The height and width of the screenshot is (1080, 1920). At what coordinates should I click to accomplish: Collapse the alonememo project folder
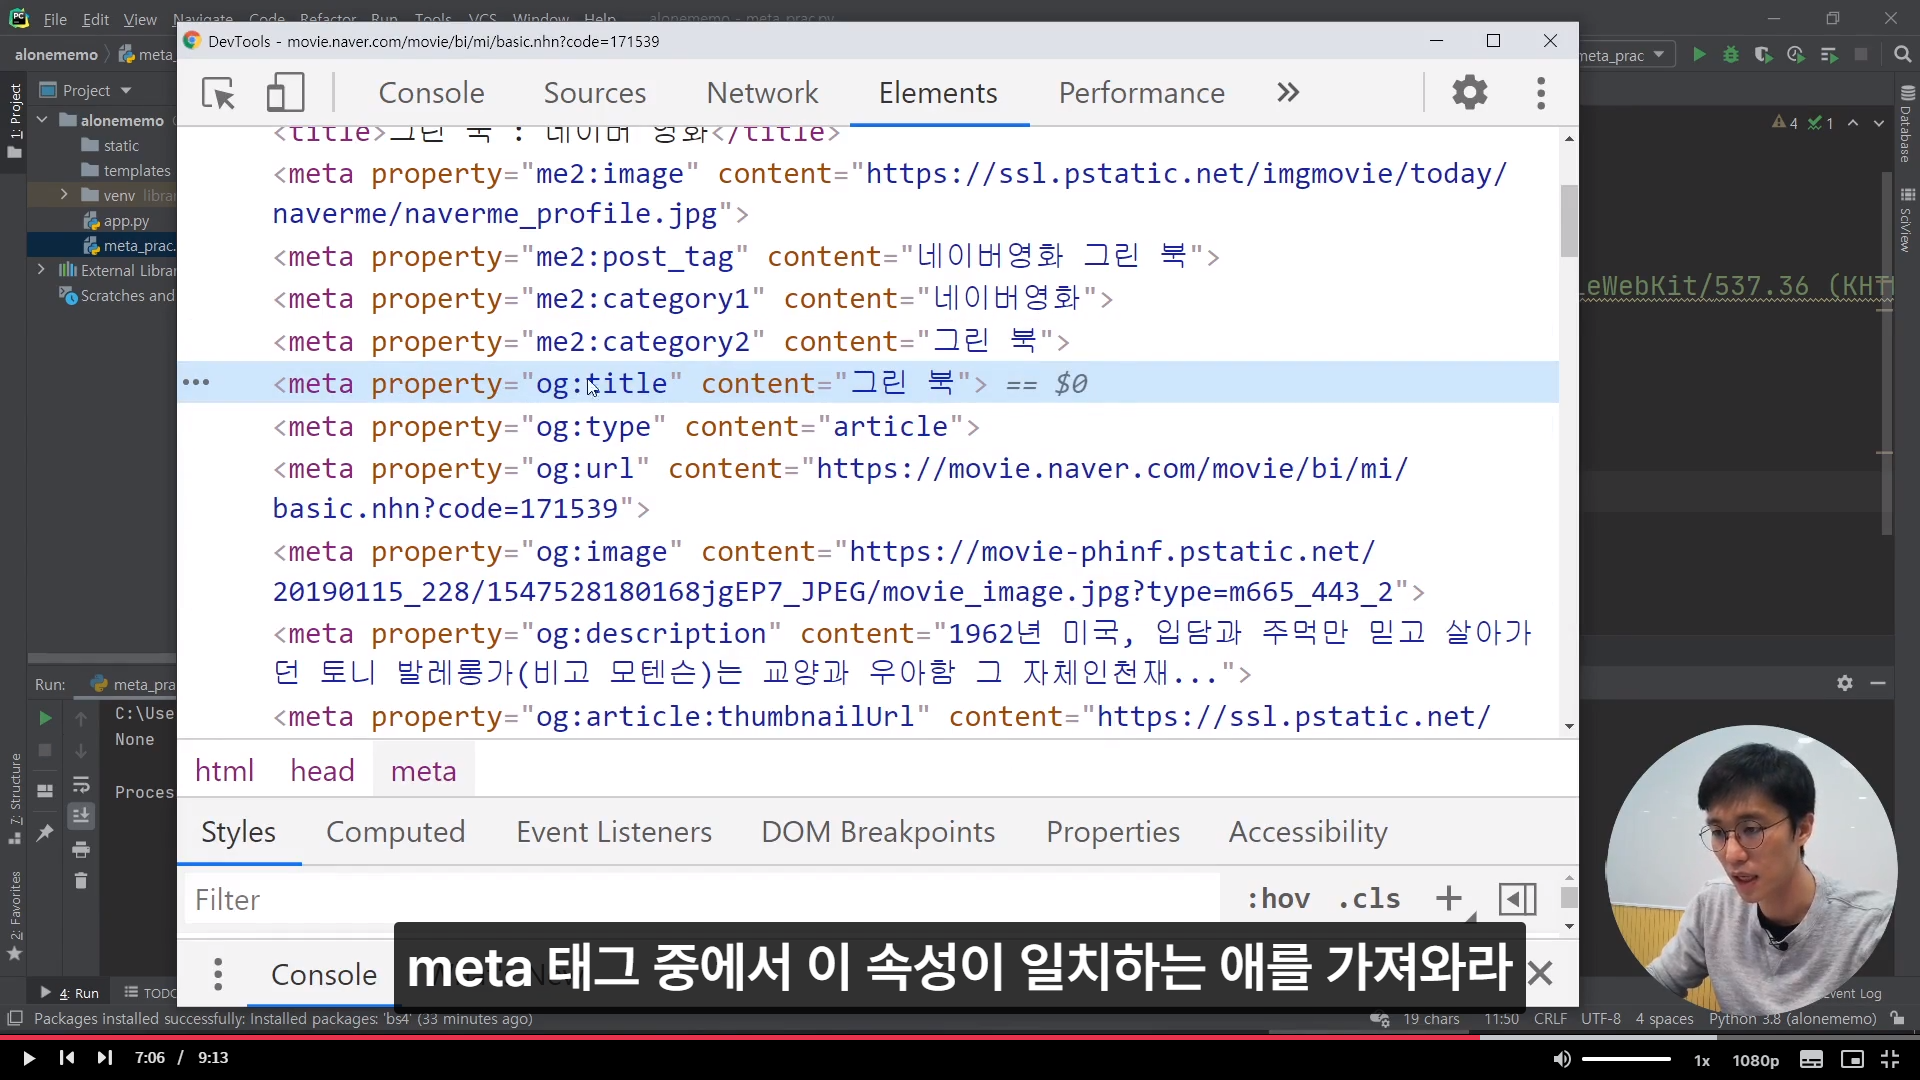(42, 120)
